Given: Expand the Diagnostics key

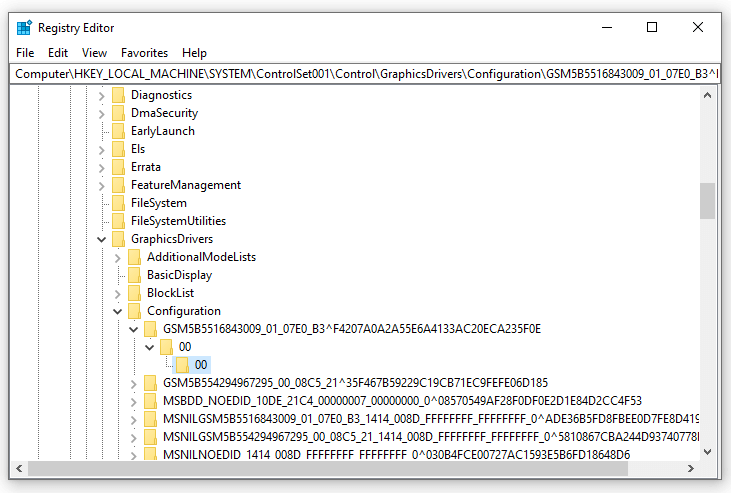Looking at the screenshot, I should [x=101, y=96].
